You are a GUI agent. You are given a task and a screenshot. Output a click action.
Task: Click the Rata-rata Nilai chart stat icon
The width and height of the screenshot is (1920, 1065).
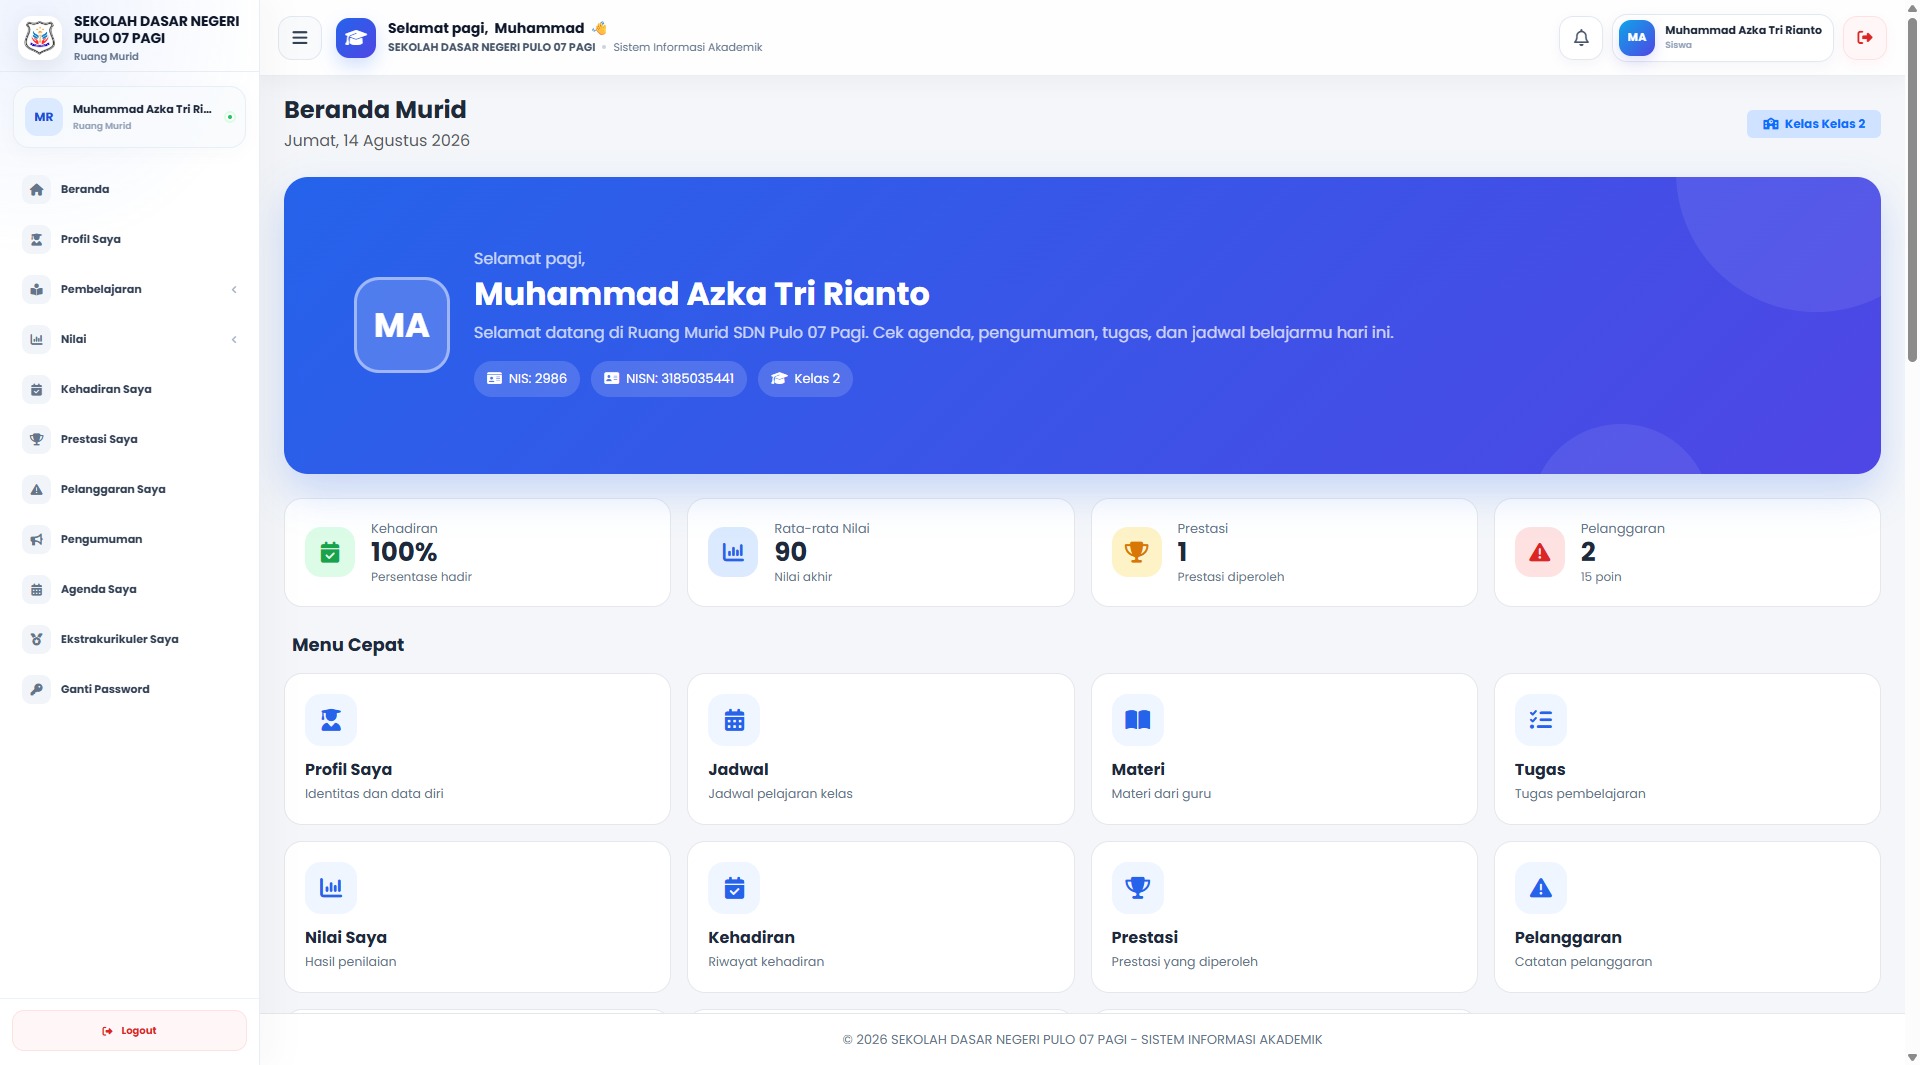click(733, 552)
